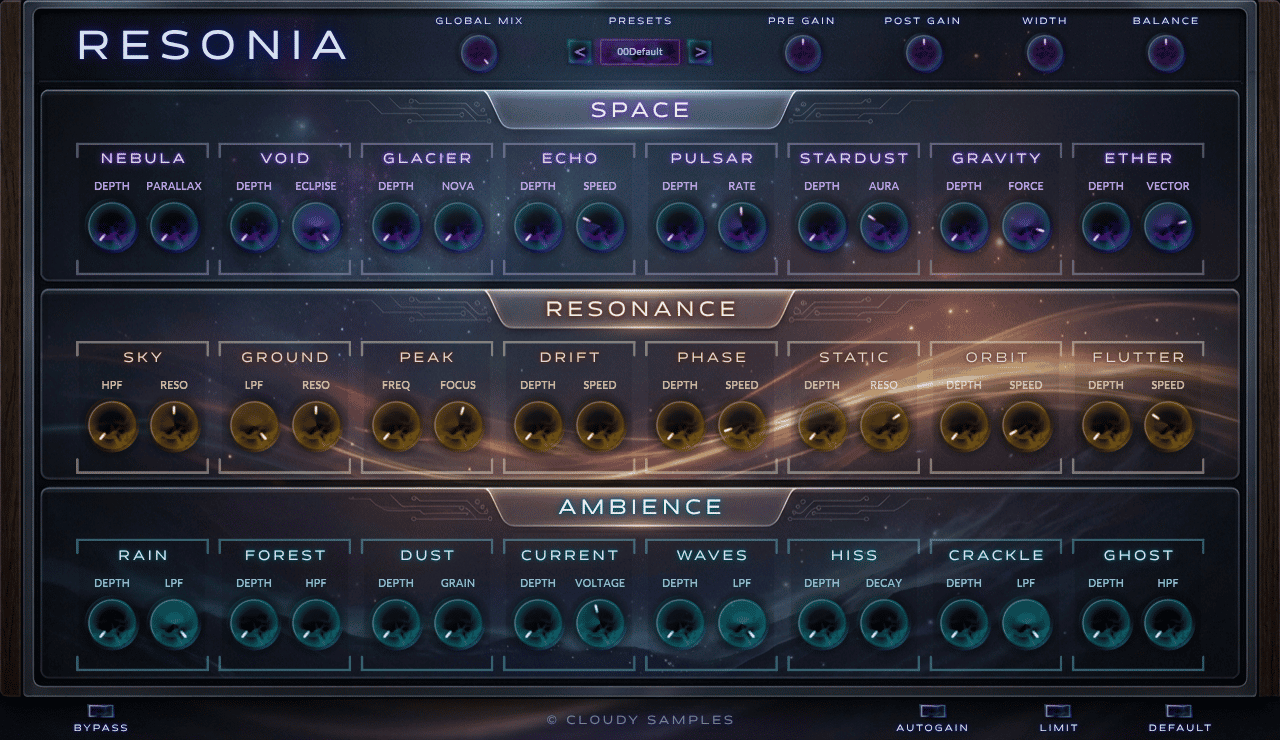Click the Hiss Decay knob
This screenshot has height=740, width=1280.
[x=884, y=624]
